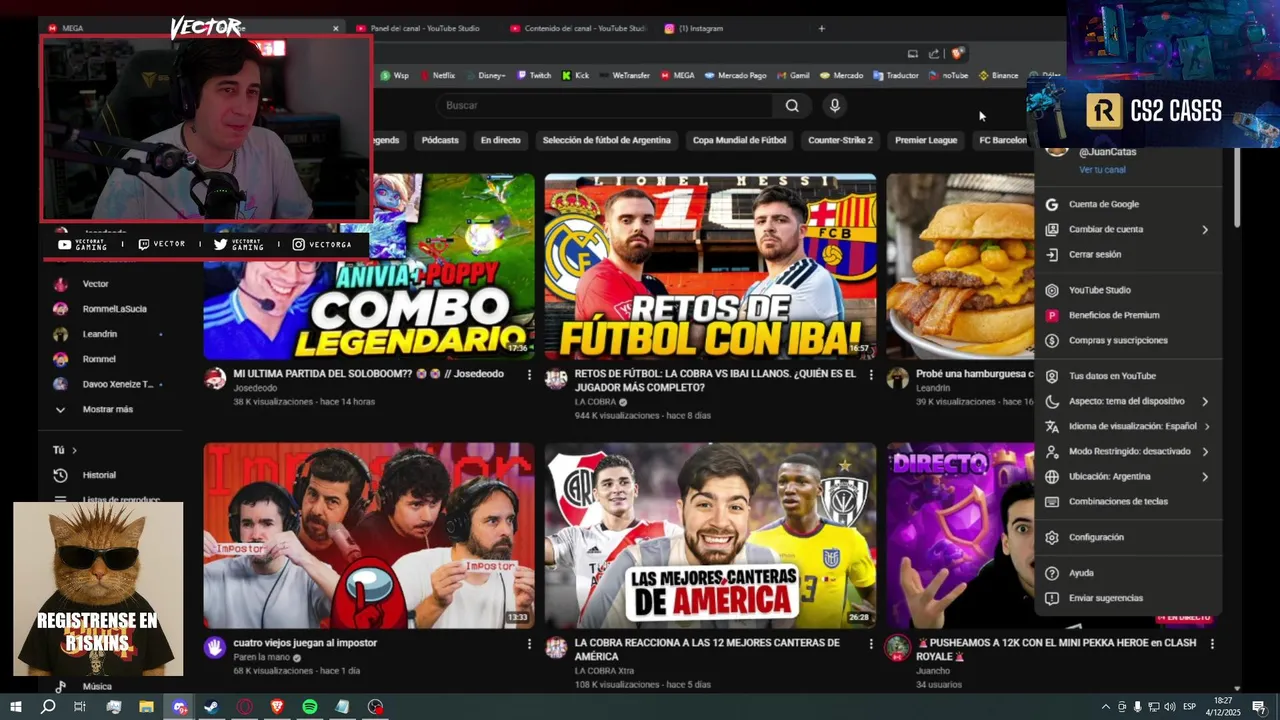This screenshot has width=1280, height=720.
Task: Filter by Premier League chip
Action: (x=926, y=140)
